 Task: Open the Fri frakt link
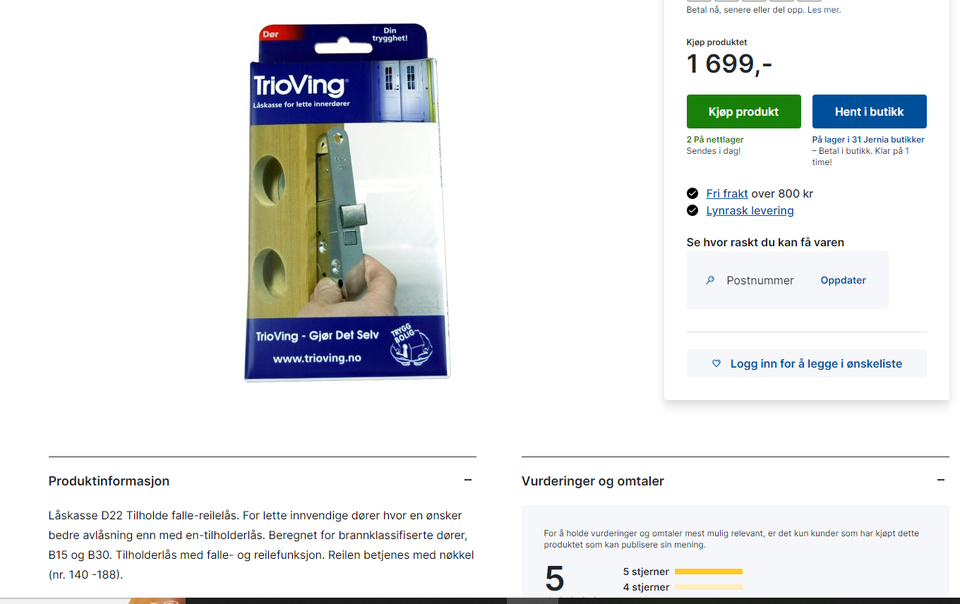tap(727, 193)
